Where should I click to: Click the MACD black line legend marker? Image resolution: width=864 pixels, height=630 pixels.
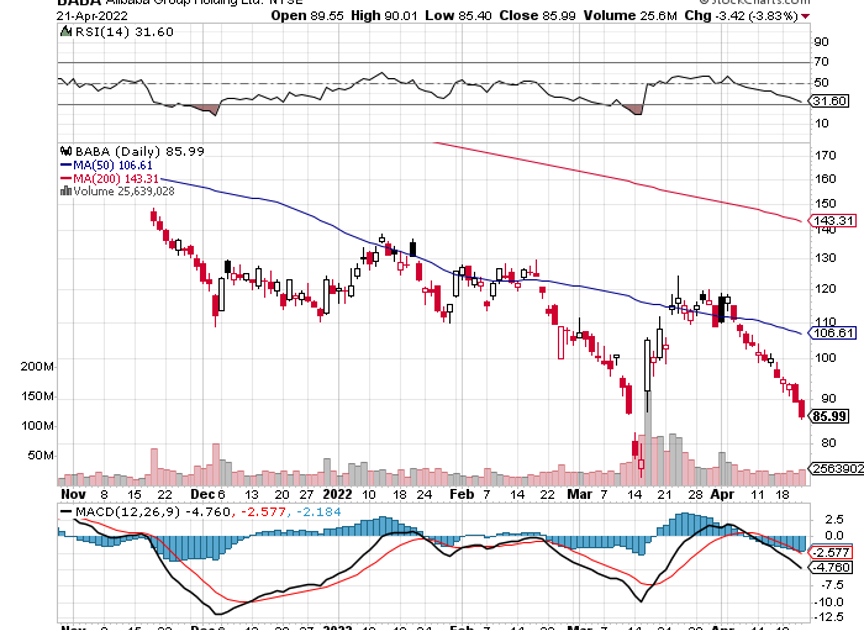[67, 512]
